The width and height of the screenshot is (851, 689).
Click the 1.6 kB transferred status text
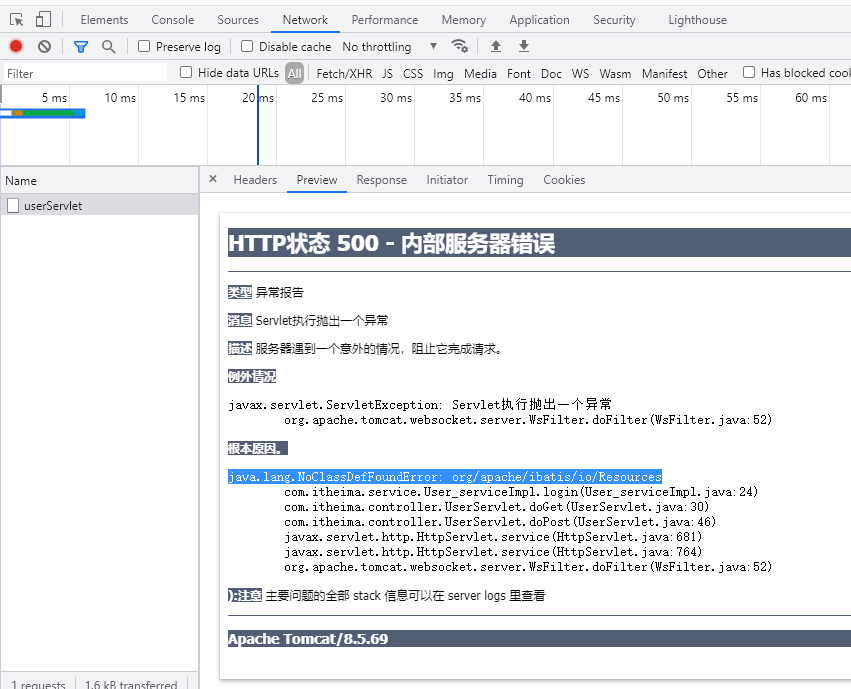click(x=131, y=684)
